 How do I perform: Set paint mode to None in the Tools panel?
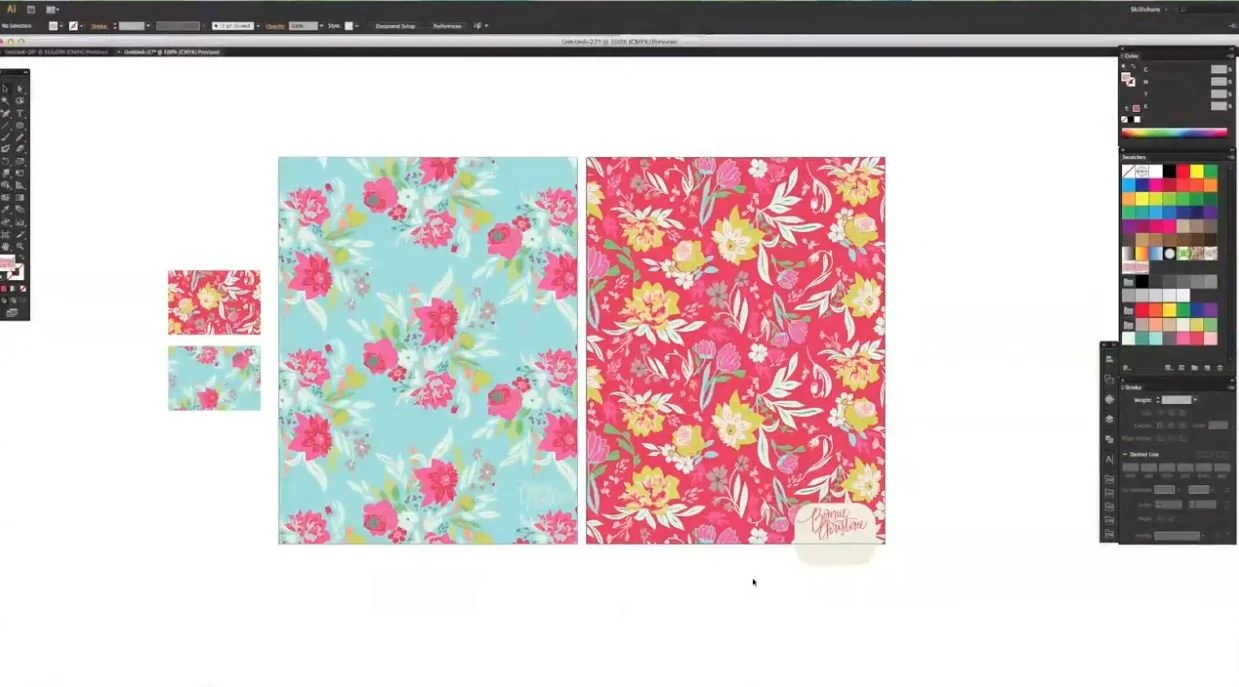tap(23, 289)
